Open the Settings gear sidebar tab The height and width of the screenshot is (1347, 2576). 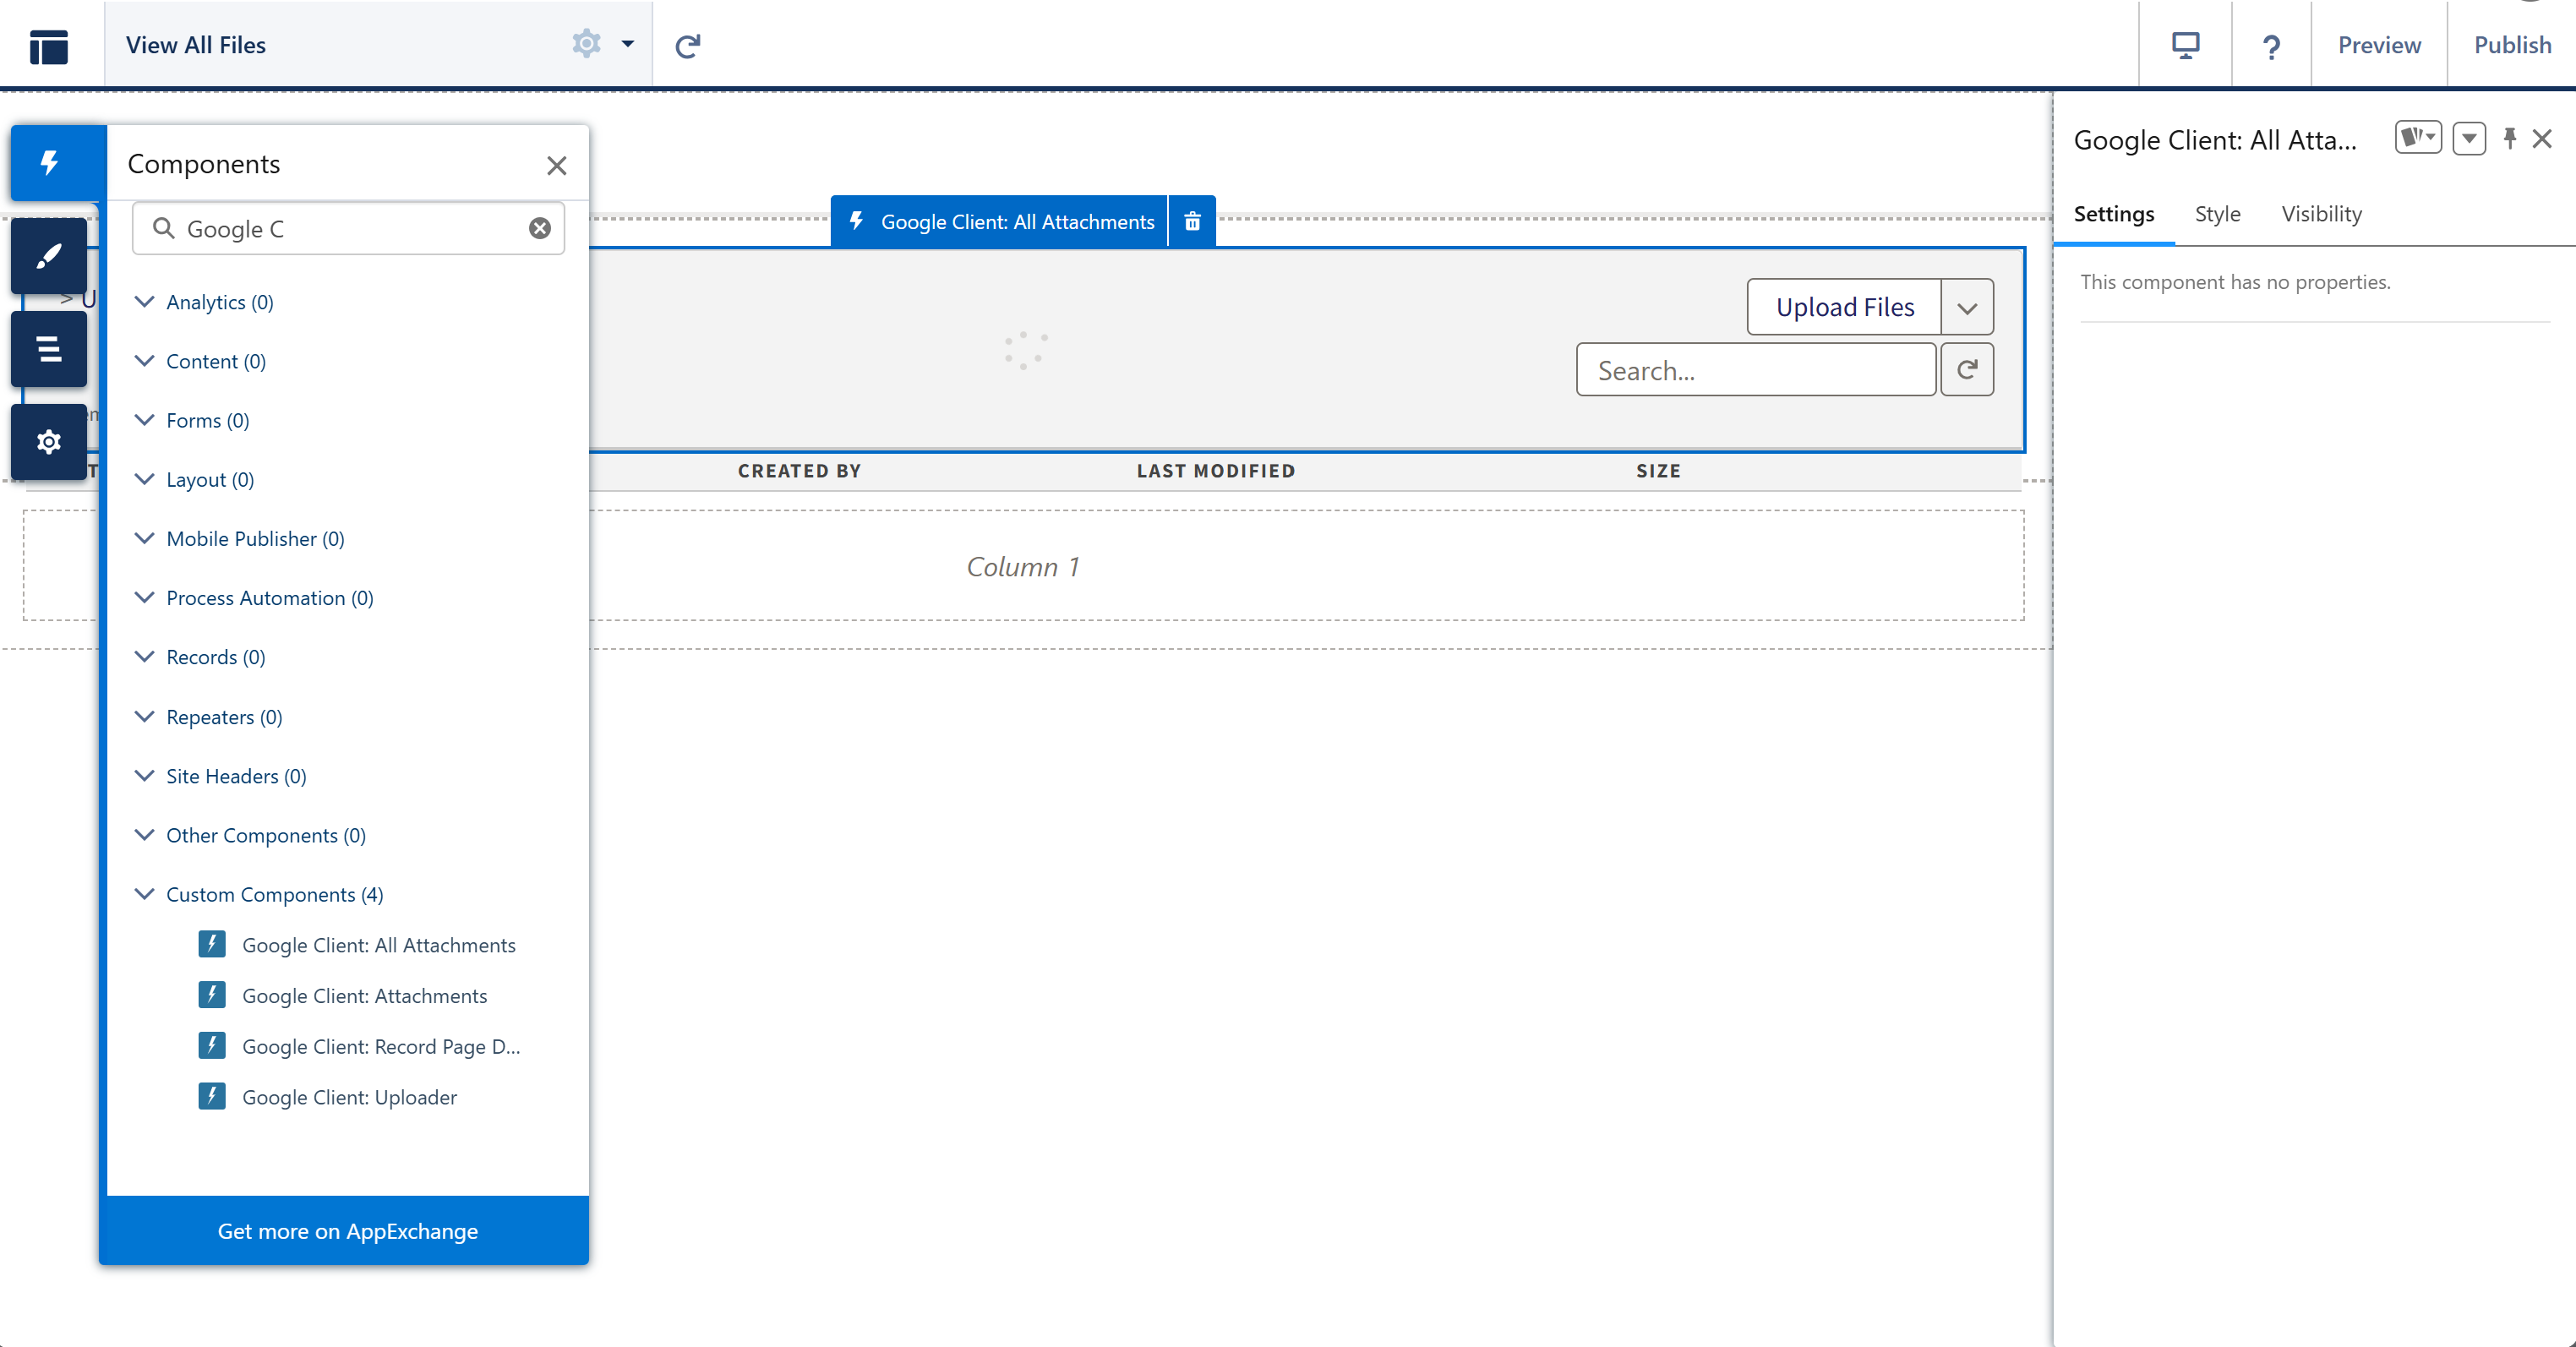49,442
